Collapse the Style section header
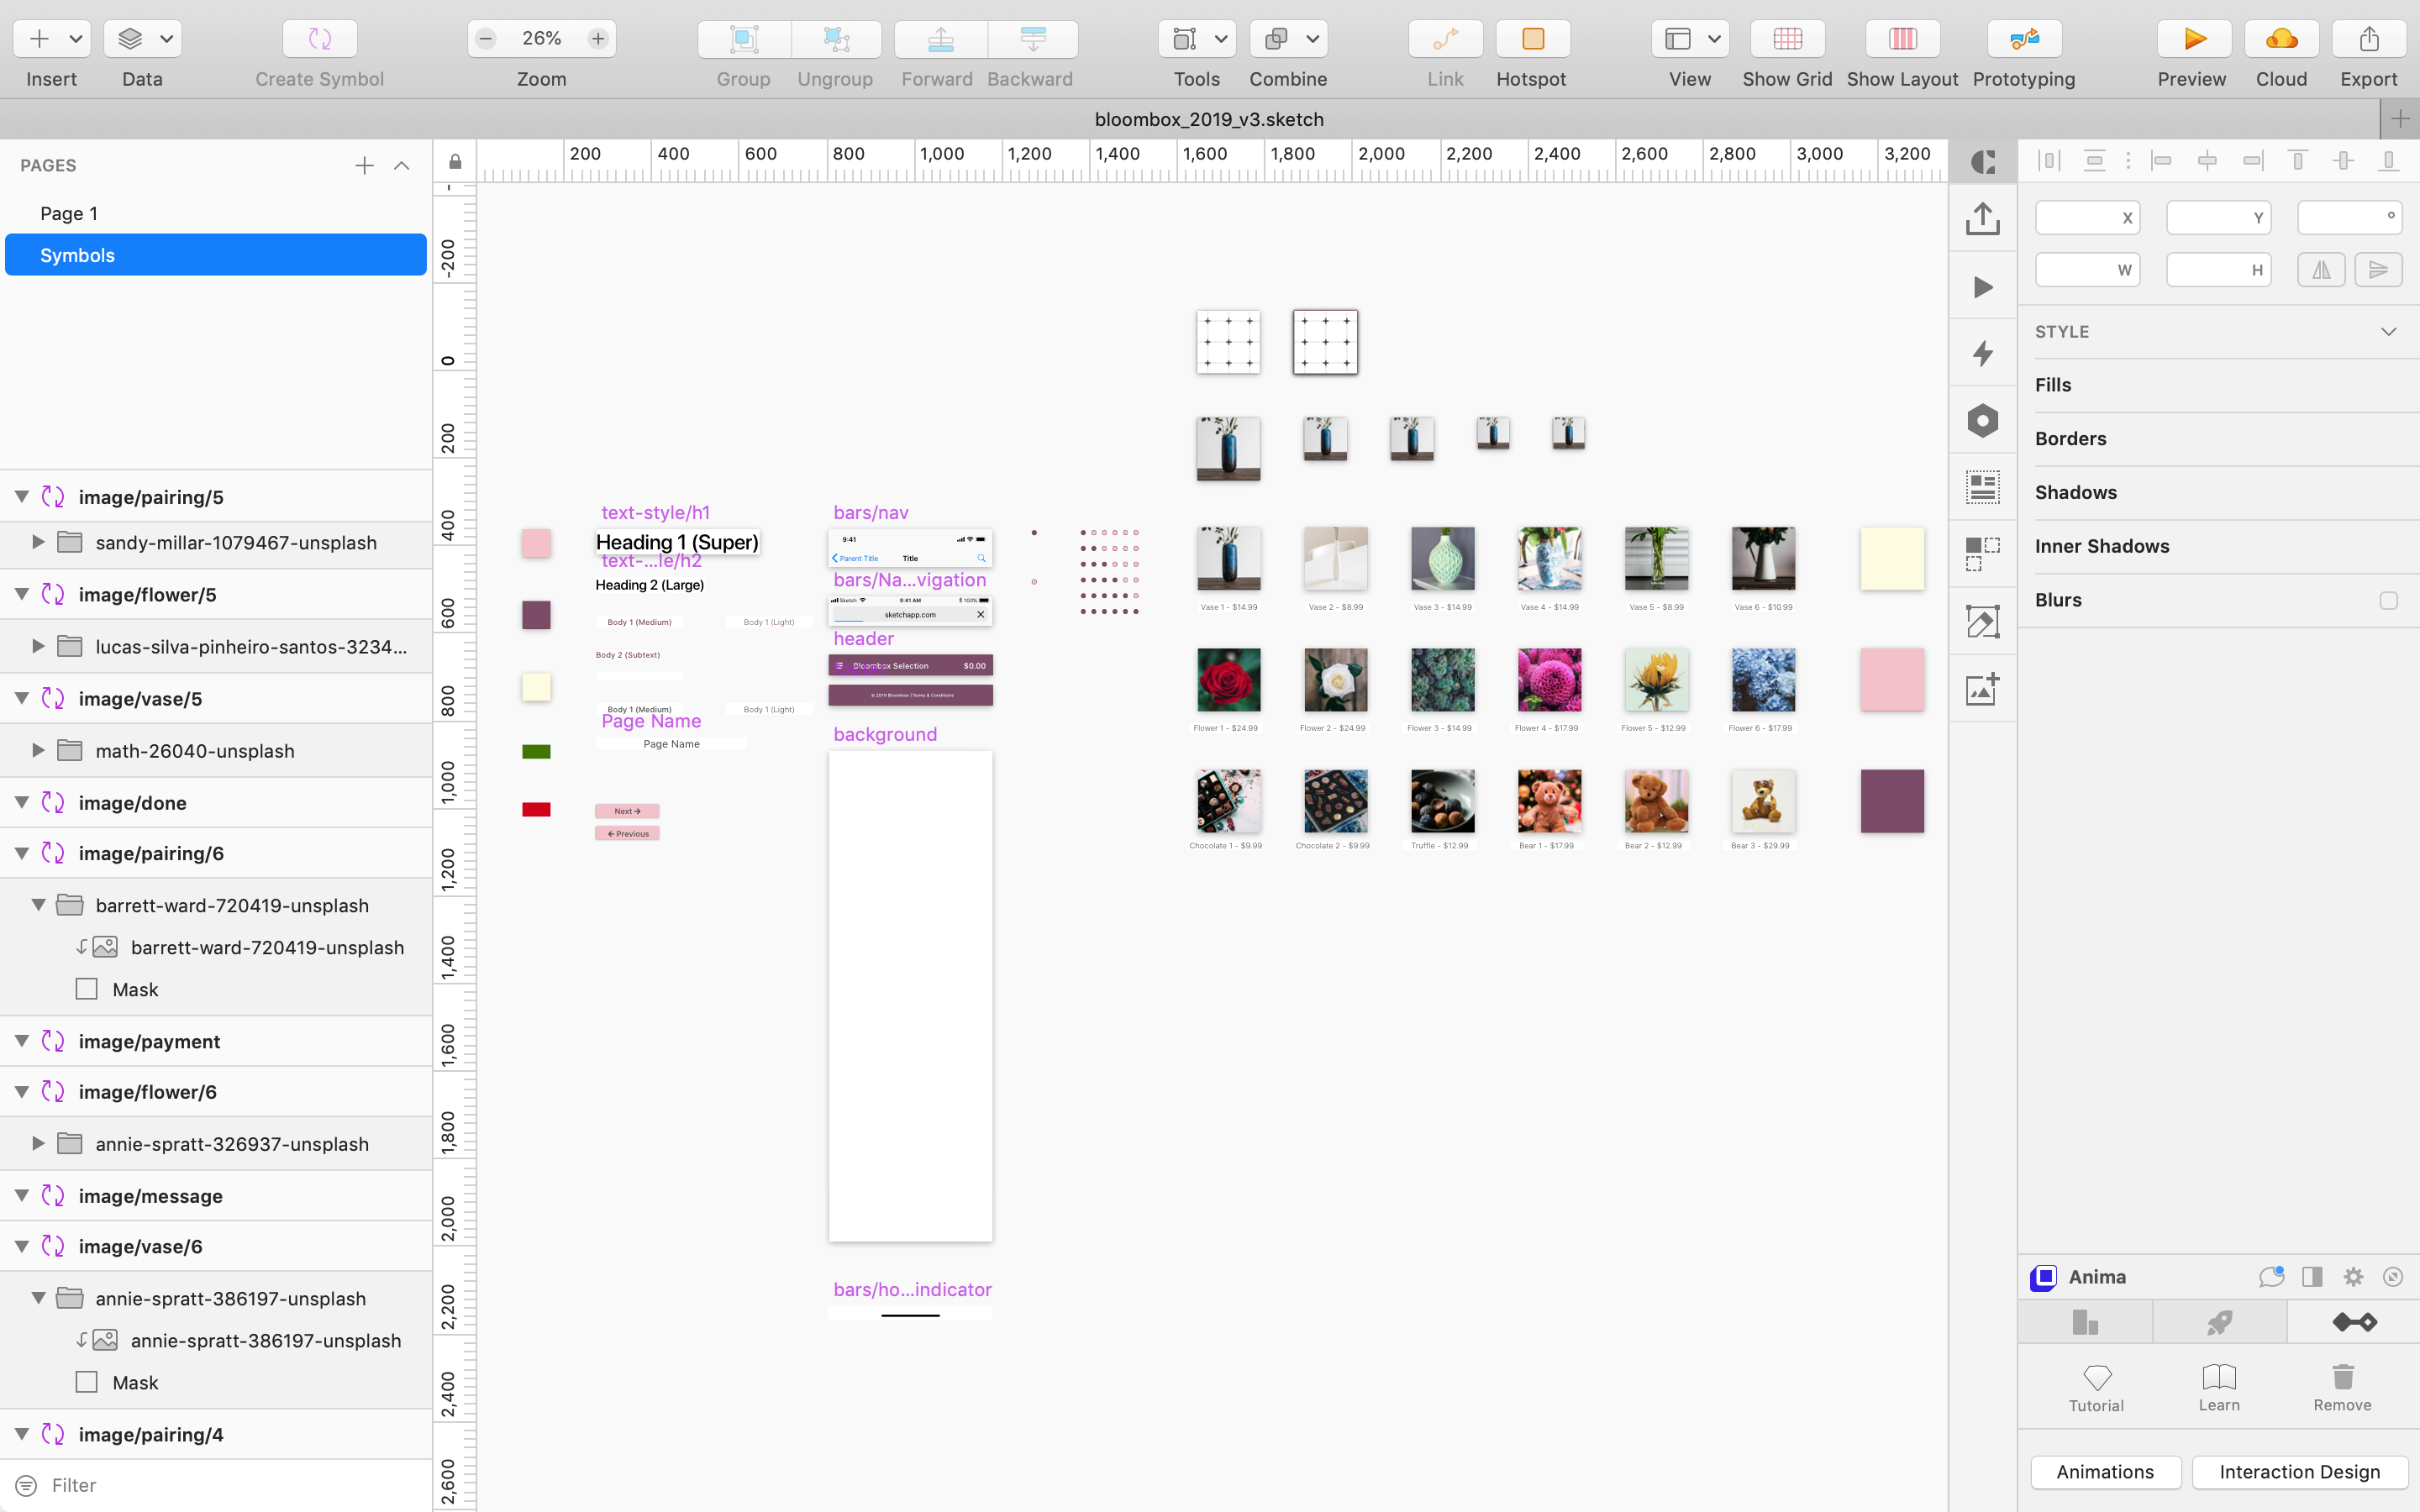The width and height of the screenshot is (2420, 1512). (x=2388, y=331)
